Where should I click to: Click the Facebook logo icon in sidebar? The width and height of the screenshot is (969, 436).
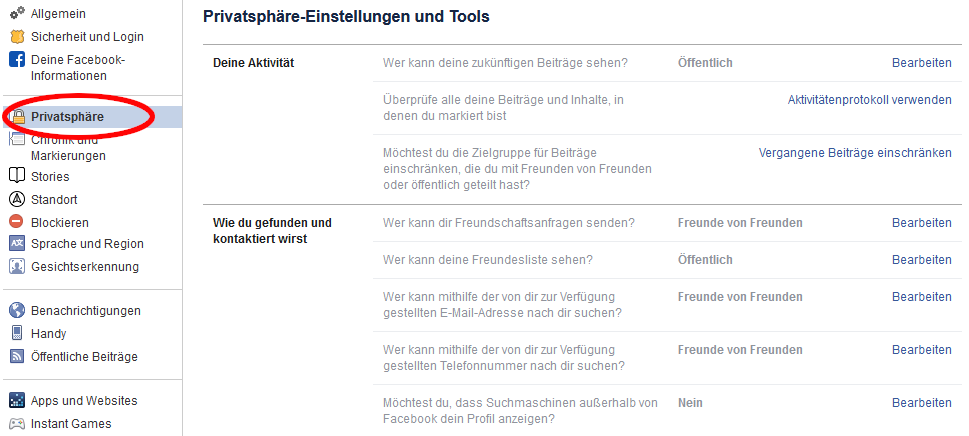16,59
